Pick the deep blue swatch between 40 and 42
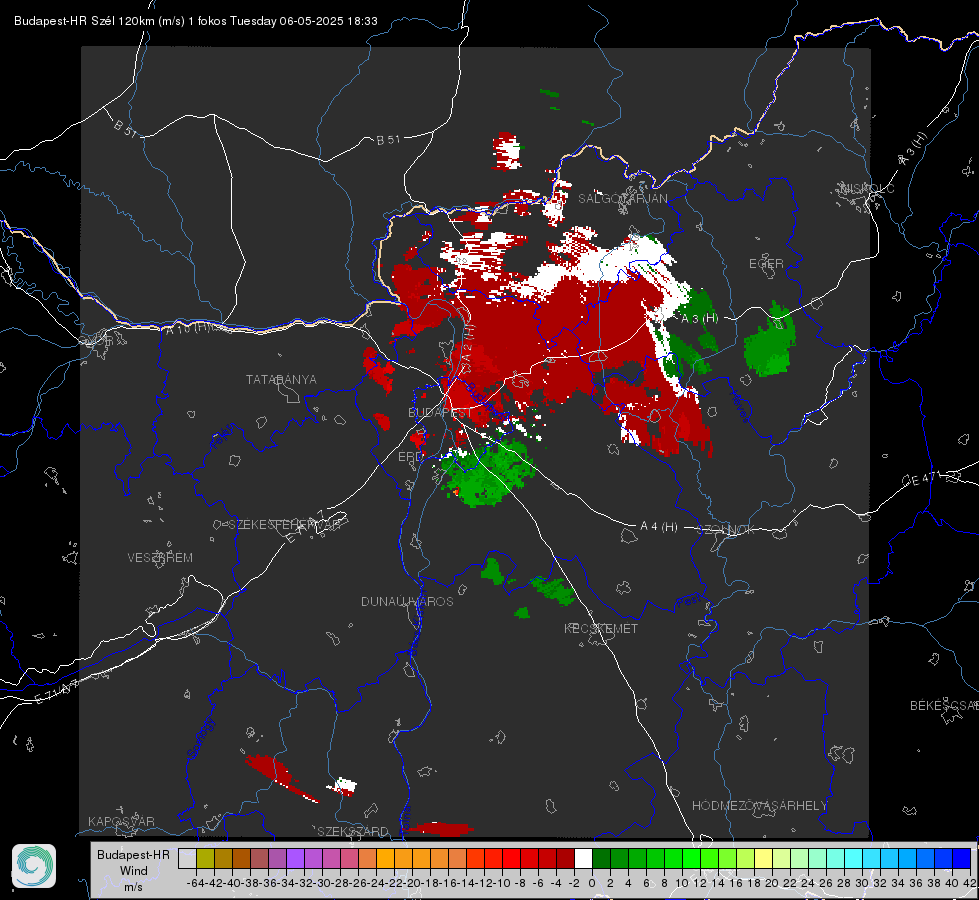979x900 pixels. [x=962, y=859]
